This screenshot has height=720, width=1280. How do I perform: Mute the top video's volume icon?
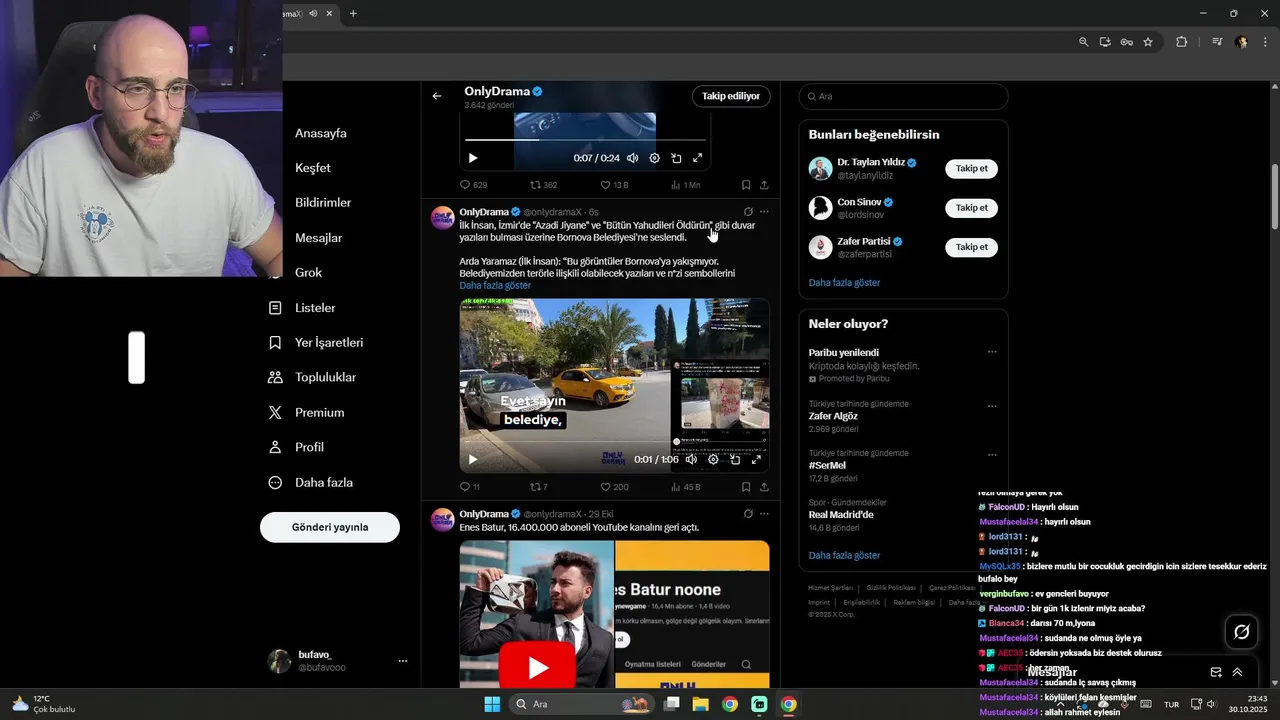click(x=632, y=158)
